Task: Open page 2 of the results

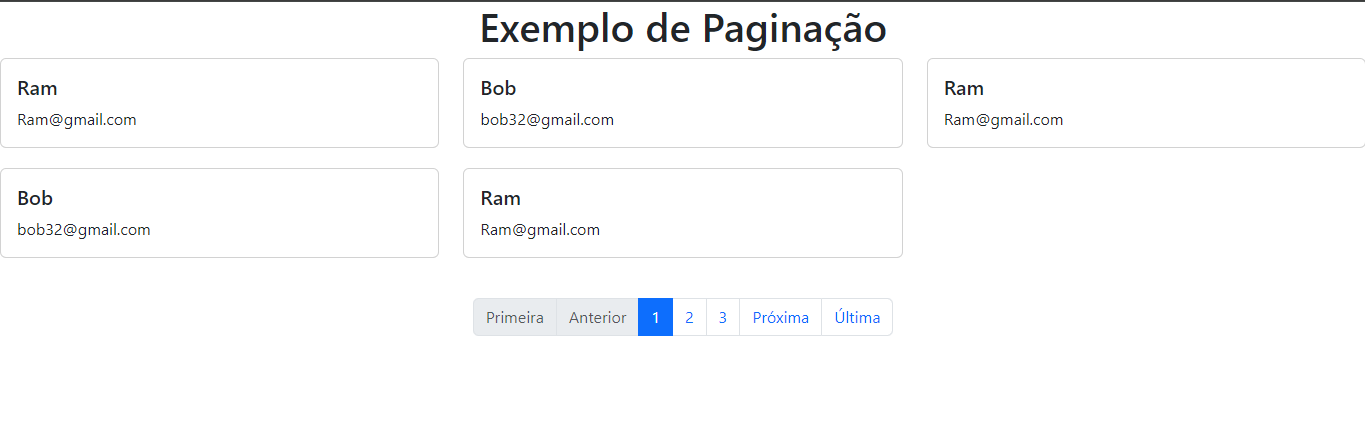Action: click(690, 317)
